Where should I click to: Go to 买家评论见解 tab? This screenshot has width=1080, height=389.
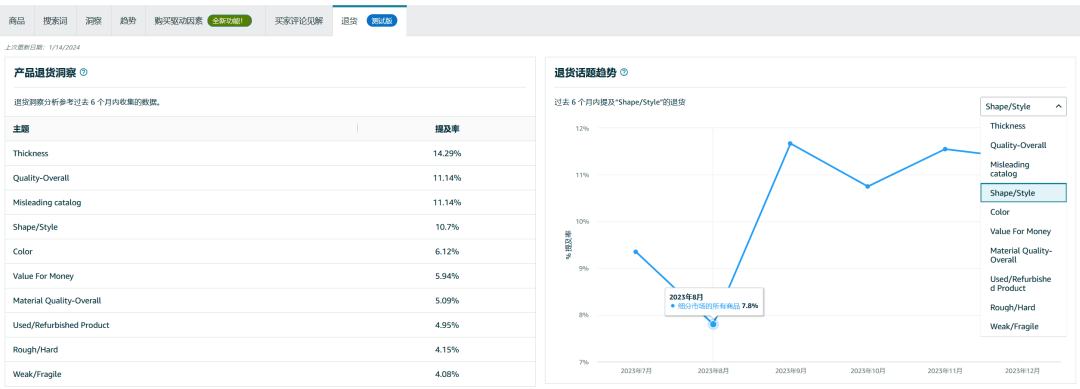[x=298, y=21]
